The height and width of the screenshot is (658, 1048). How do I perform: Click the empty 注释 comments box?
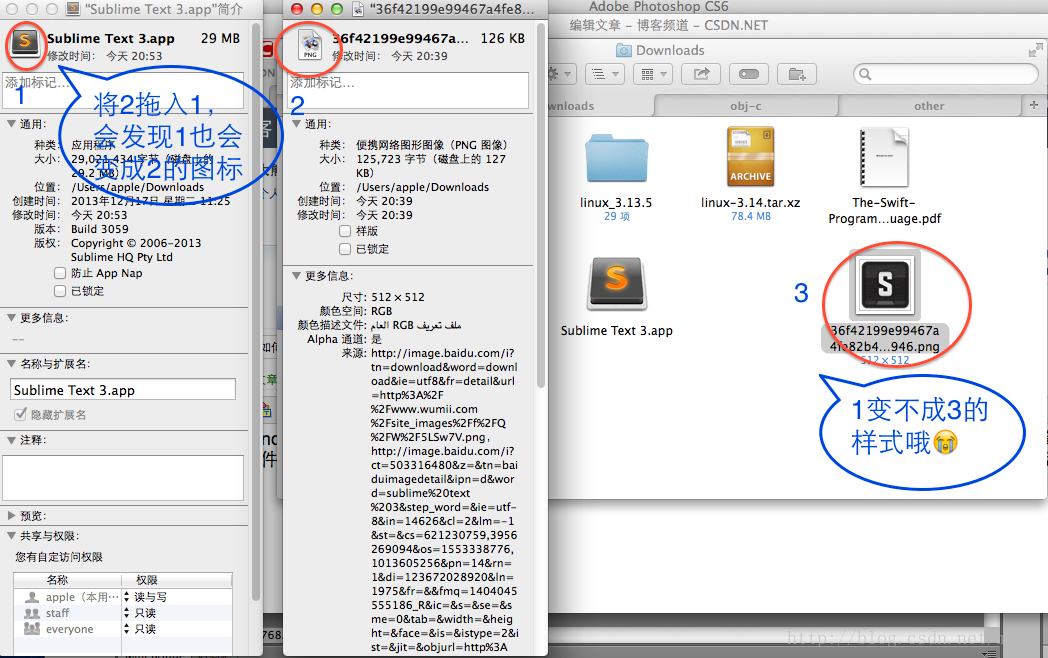tap(123, 478)
